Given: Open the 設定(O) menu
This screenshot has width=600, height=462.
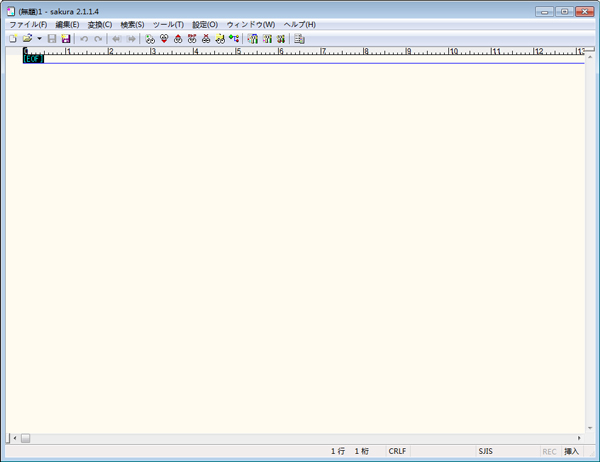Looking at the screenshot, I should 205,24.
